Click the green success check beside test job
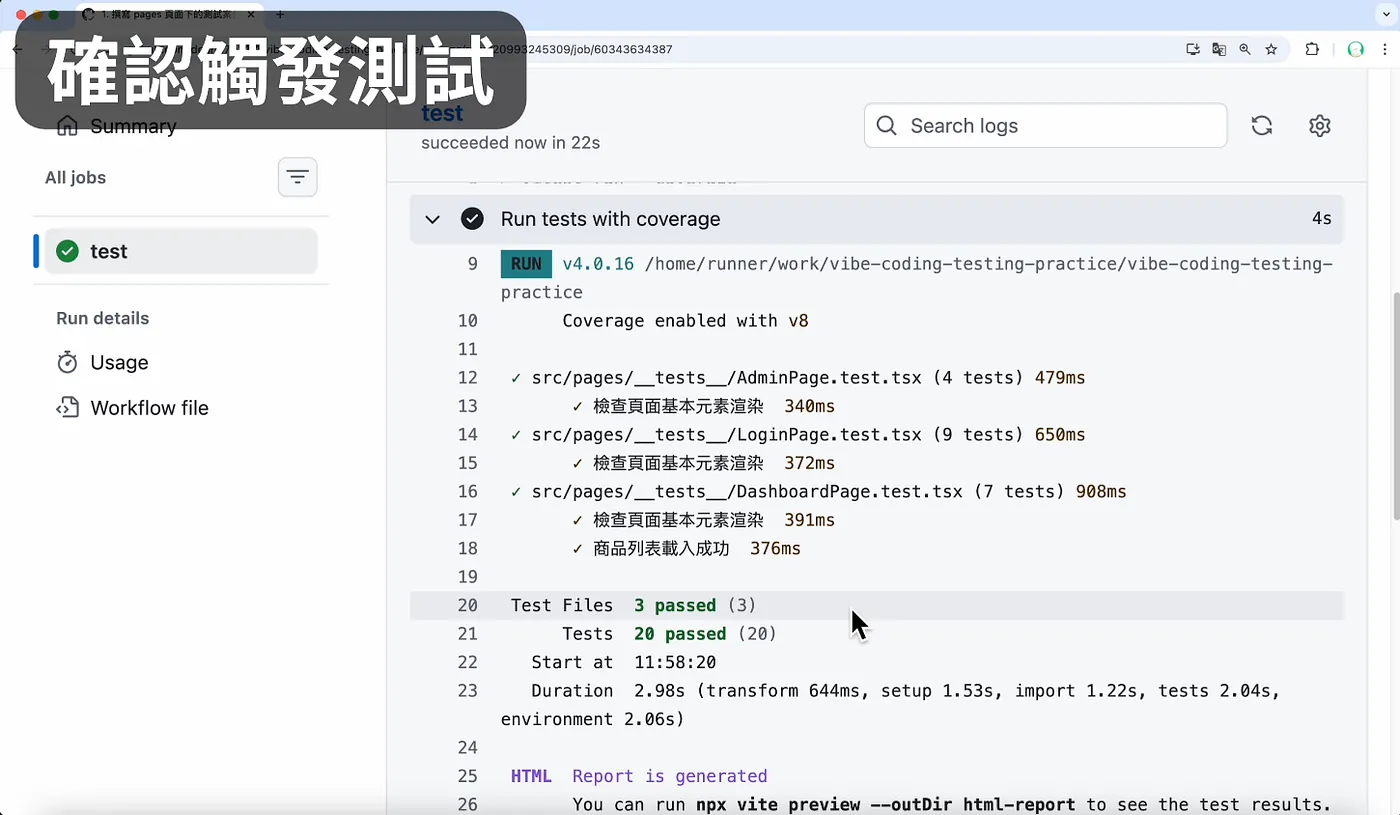1400x815 pixels. (x=67, y=251)
